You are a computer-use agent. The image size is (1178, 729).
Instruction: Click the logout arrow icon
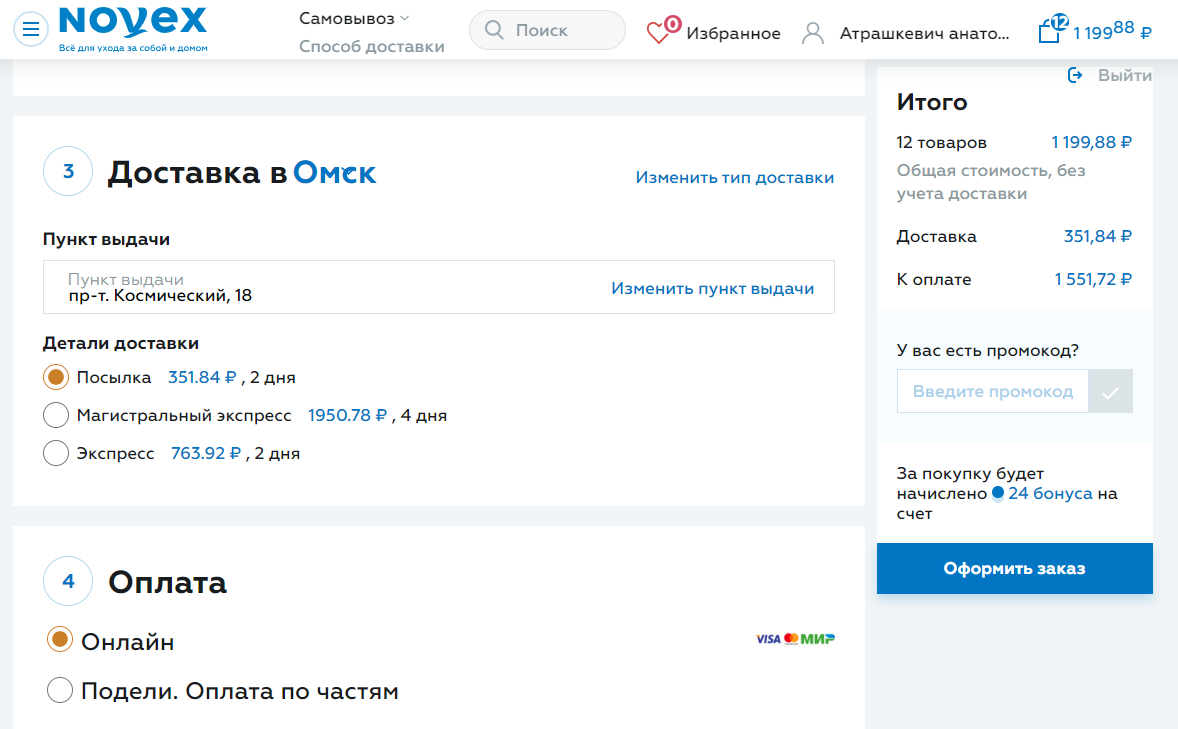[1075, 75]
